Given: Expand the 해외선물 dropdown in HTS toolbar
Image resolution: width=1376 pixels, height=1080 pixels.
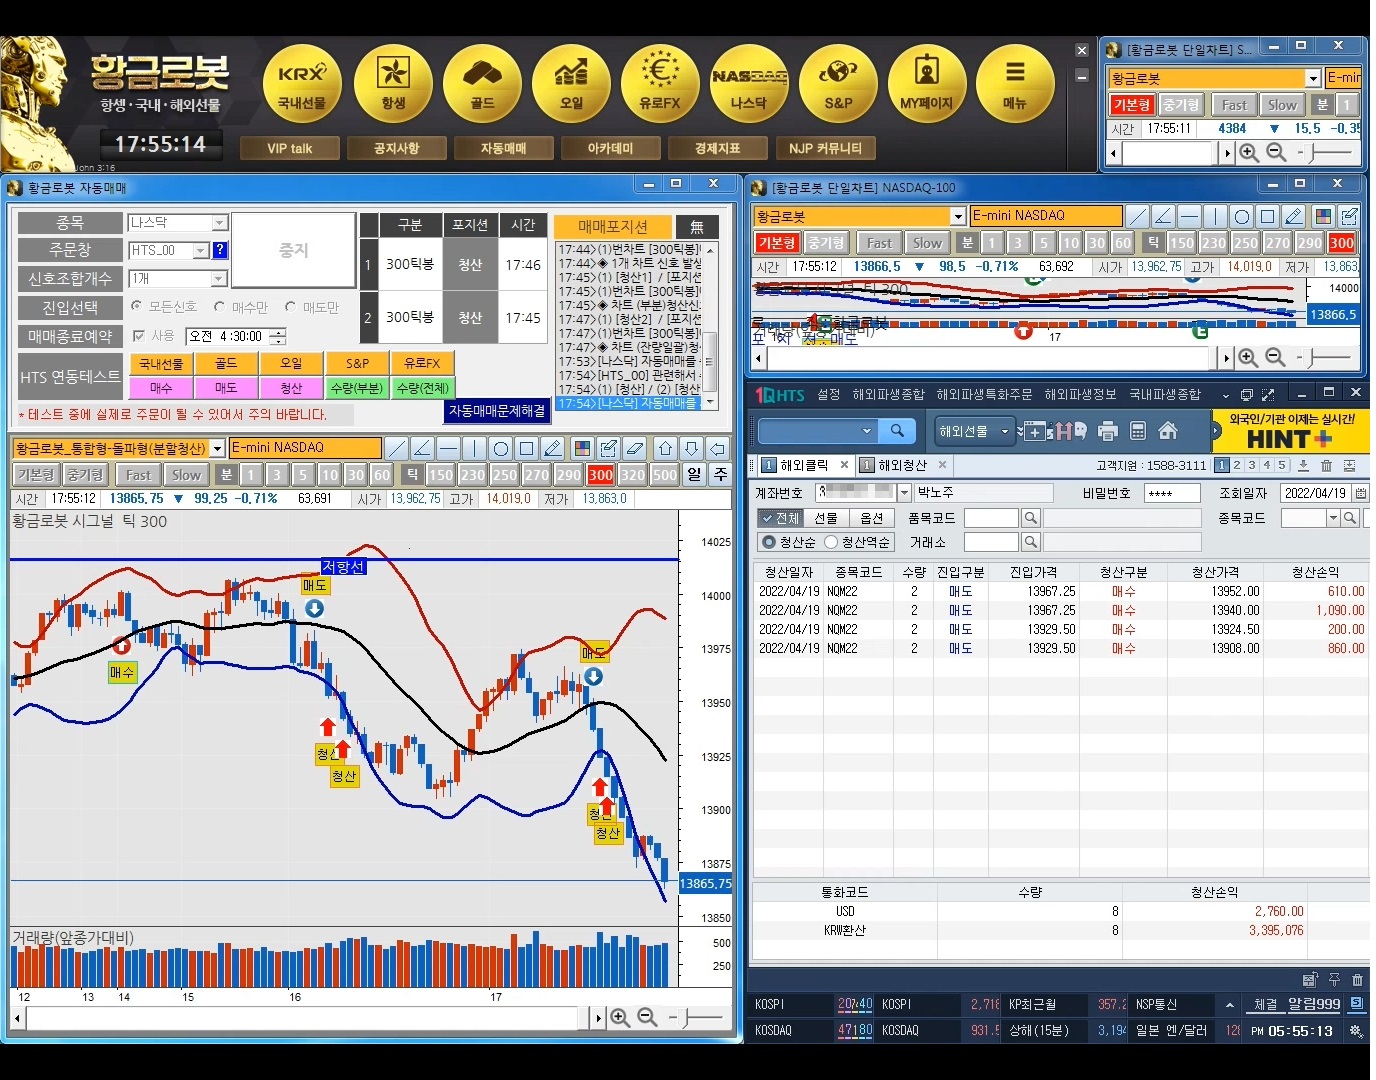Looking at the screenshot, I should pyautogui.click(x=1005, y=431).
